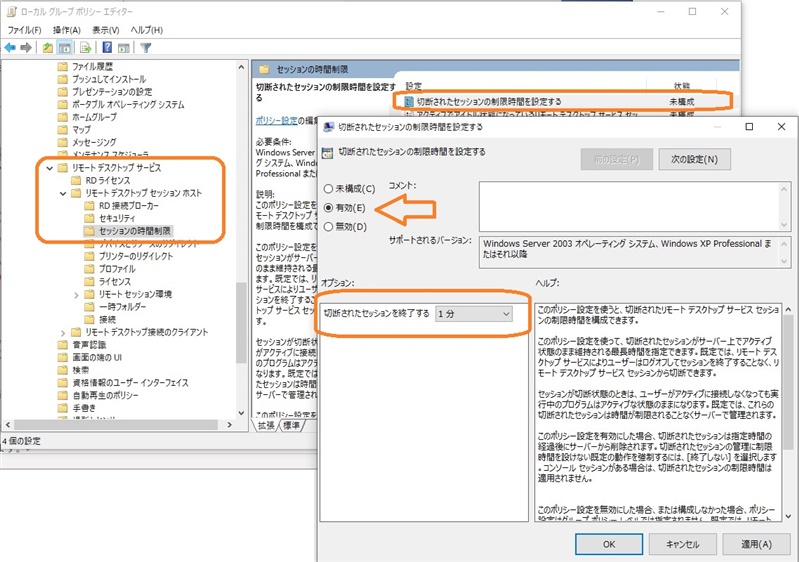Viewport: 799px width, 562px height.
Task: Open the ファイル(F) menu
Action: (24, 30)
